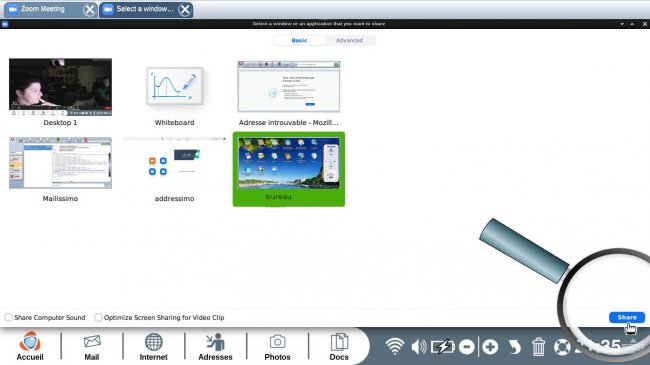Open the Docs documents icon
This screenshot has height=365, width=650.
coord(339,346)
